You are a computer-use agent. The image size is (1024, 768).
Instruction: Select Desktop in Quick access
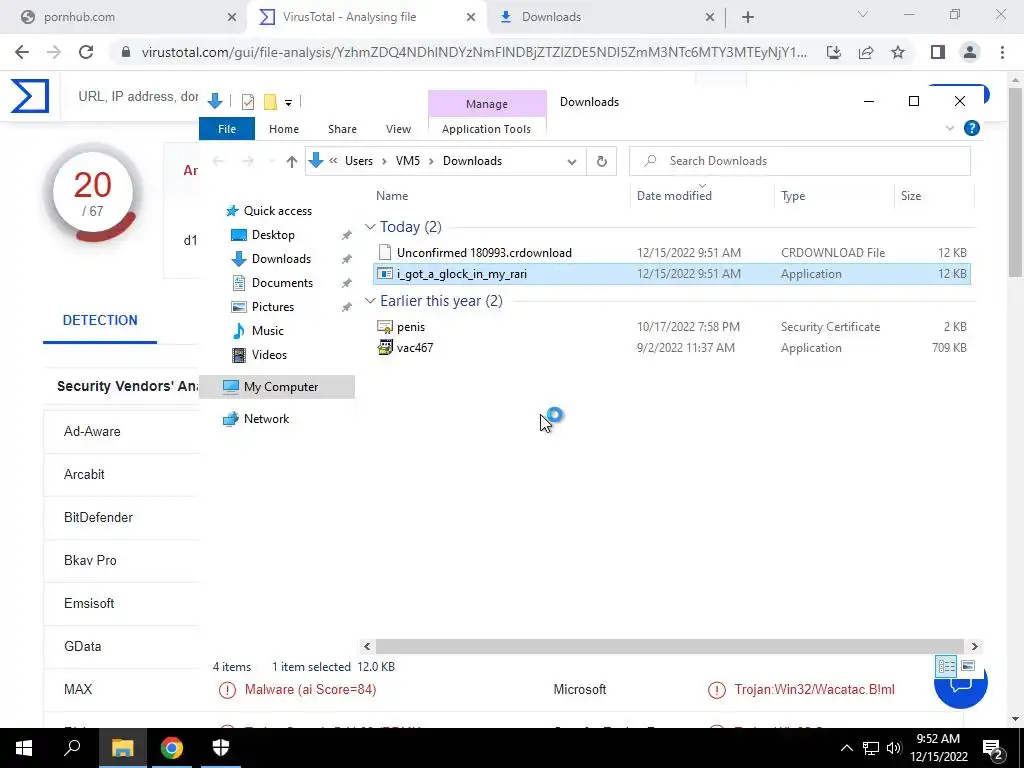(273, 235)
